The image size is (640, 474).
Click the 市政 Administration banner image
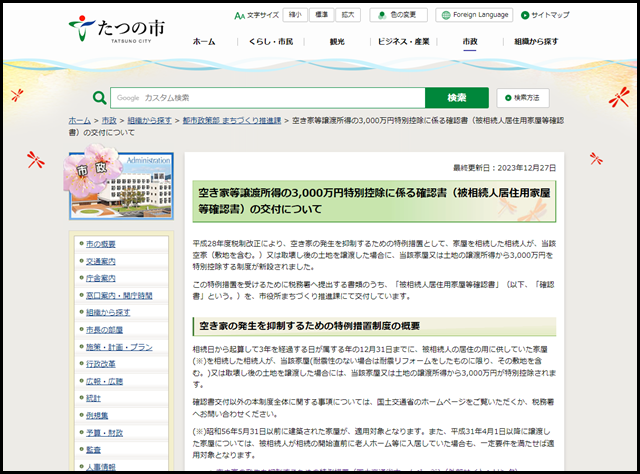pos(121,185)
